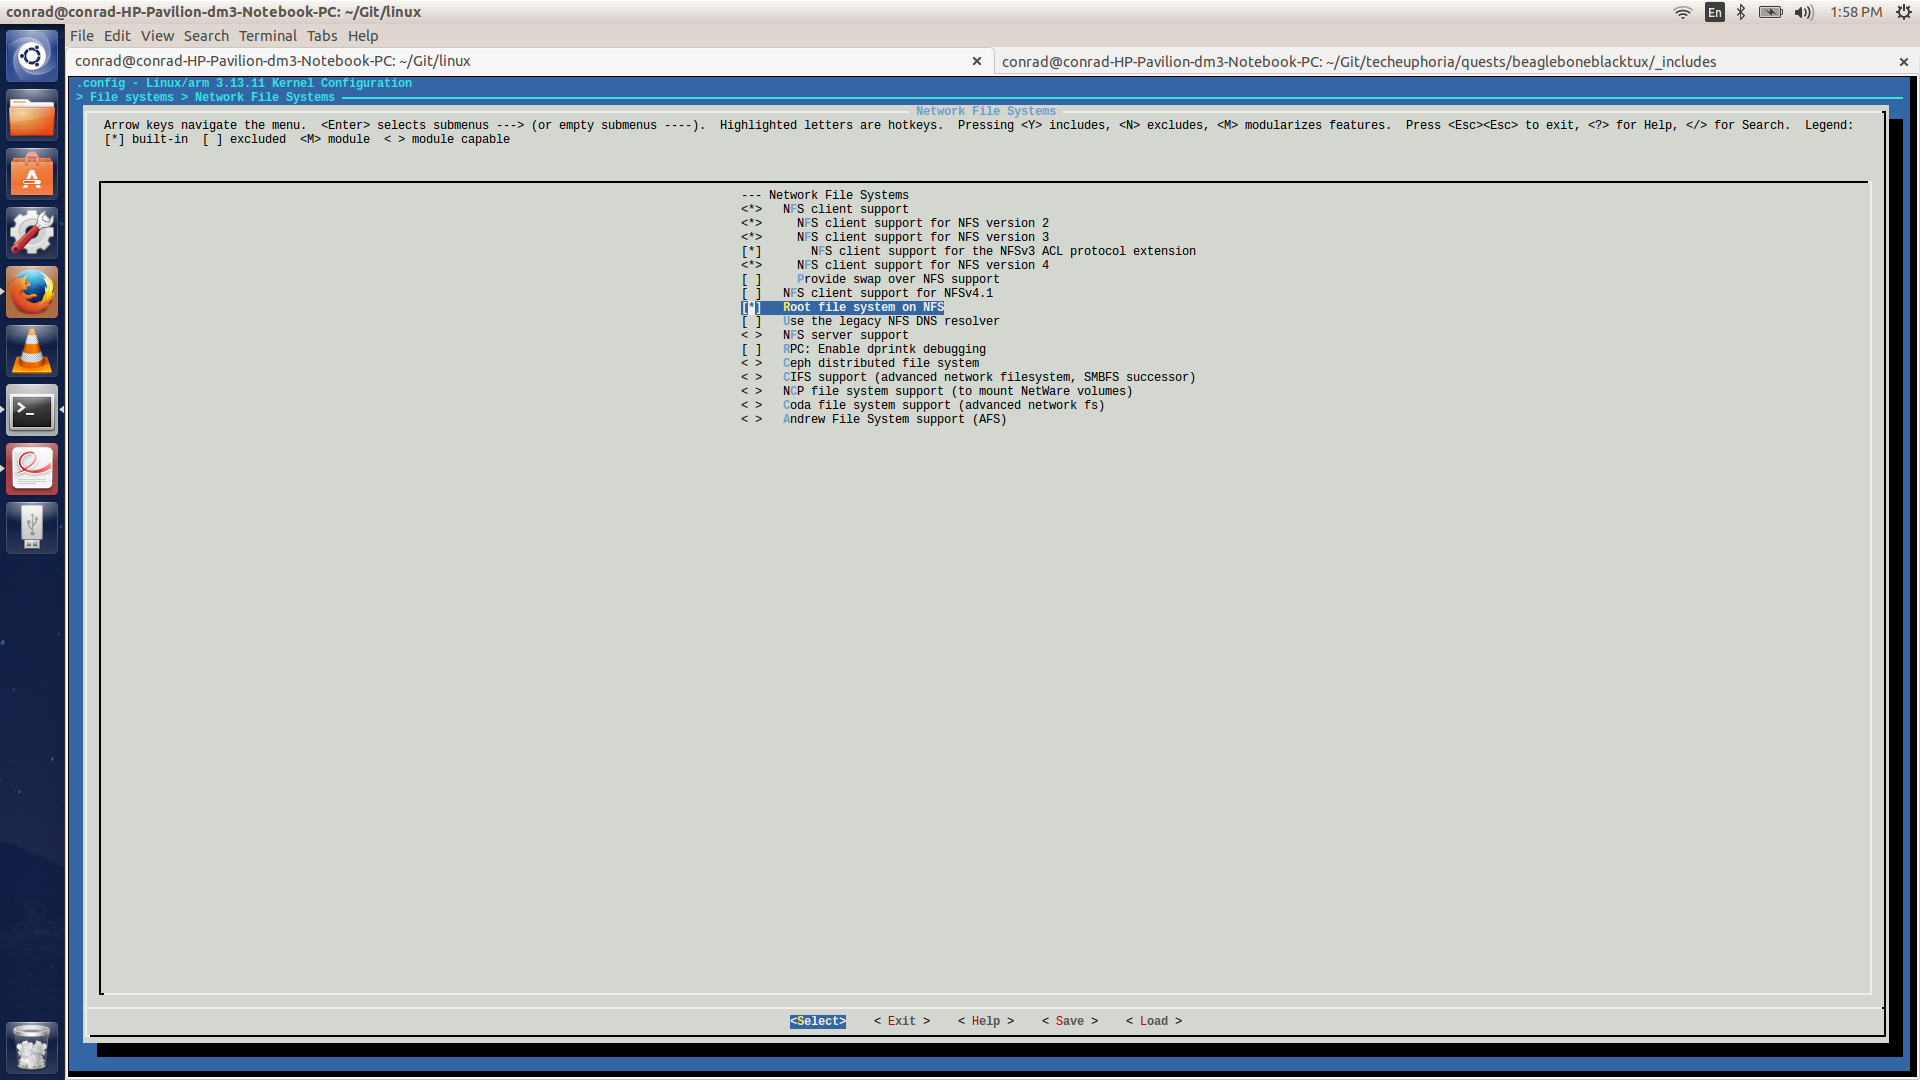Open the clock menu showing 1:58 PM
This screenshot has width=1920, height=1080.
(1855, 12)
